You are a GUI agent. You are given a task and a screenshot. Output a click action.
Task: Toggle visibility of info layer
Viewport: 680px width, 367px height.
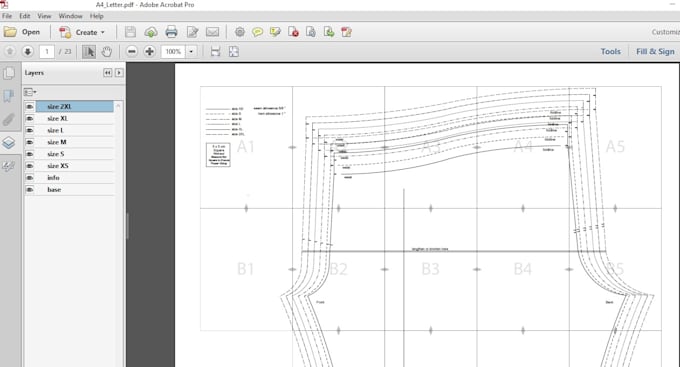(x=29, y=177)
